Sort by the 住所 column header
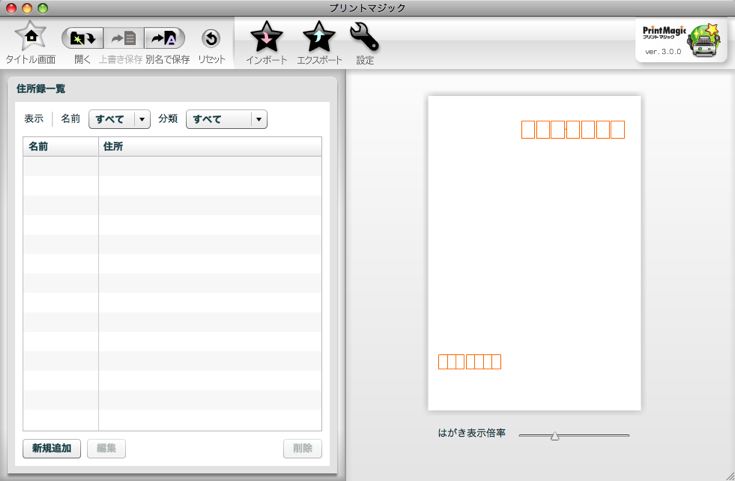 coord(210,147)
